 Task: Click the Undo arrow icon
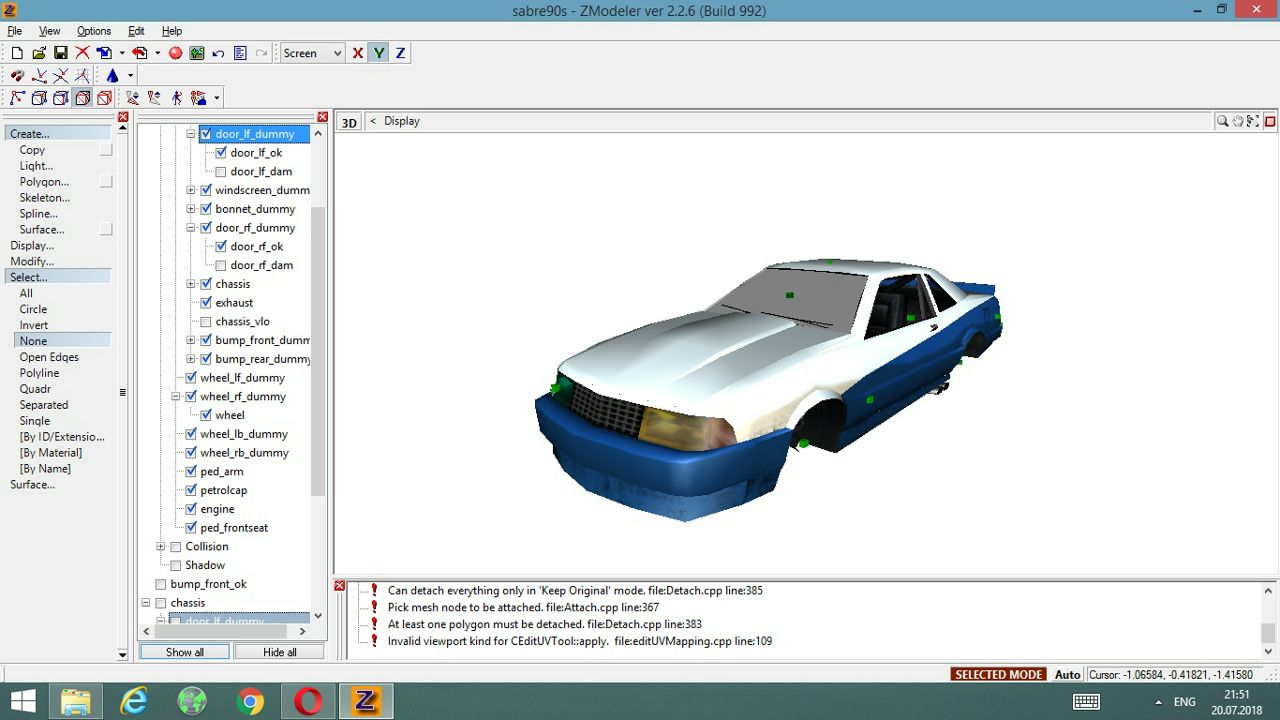[x=218, y=53]
